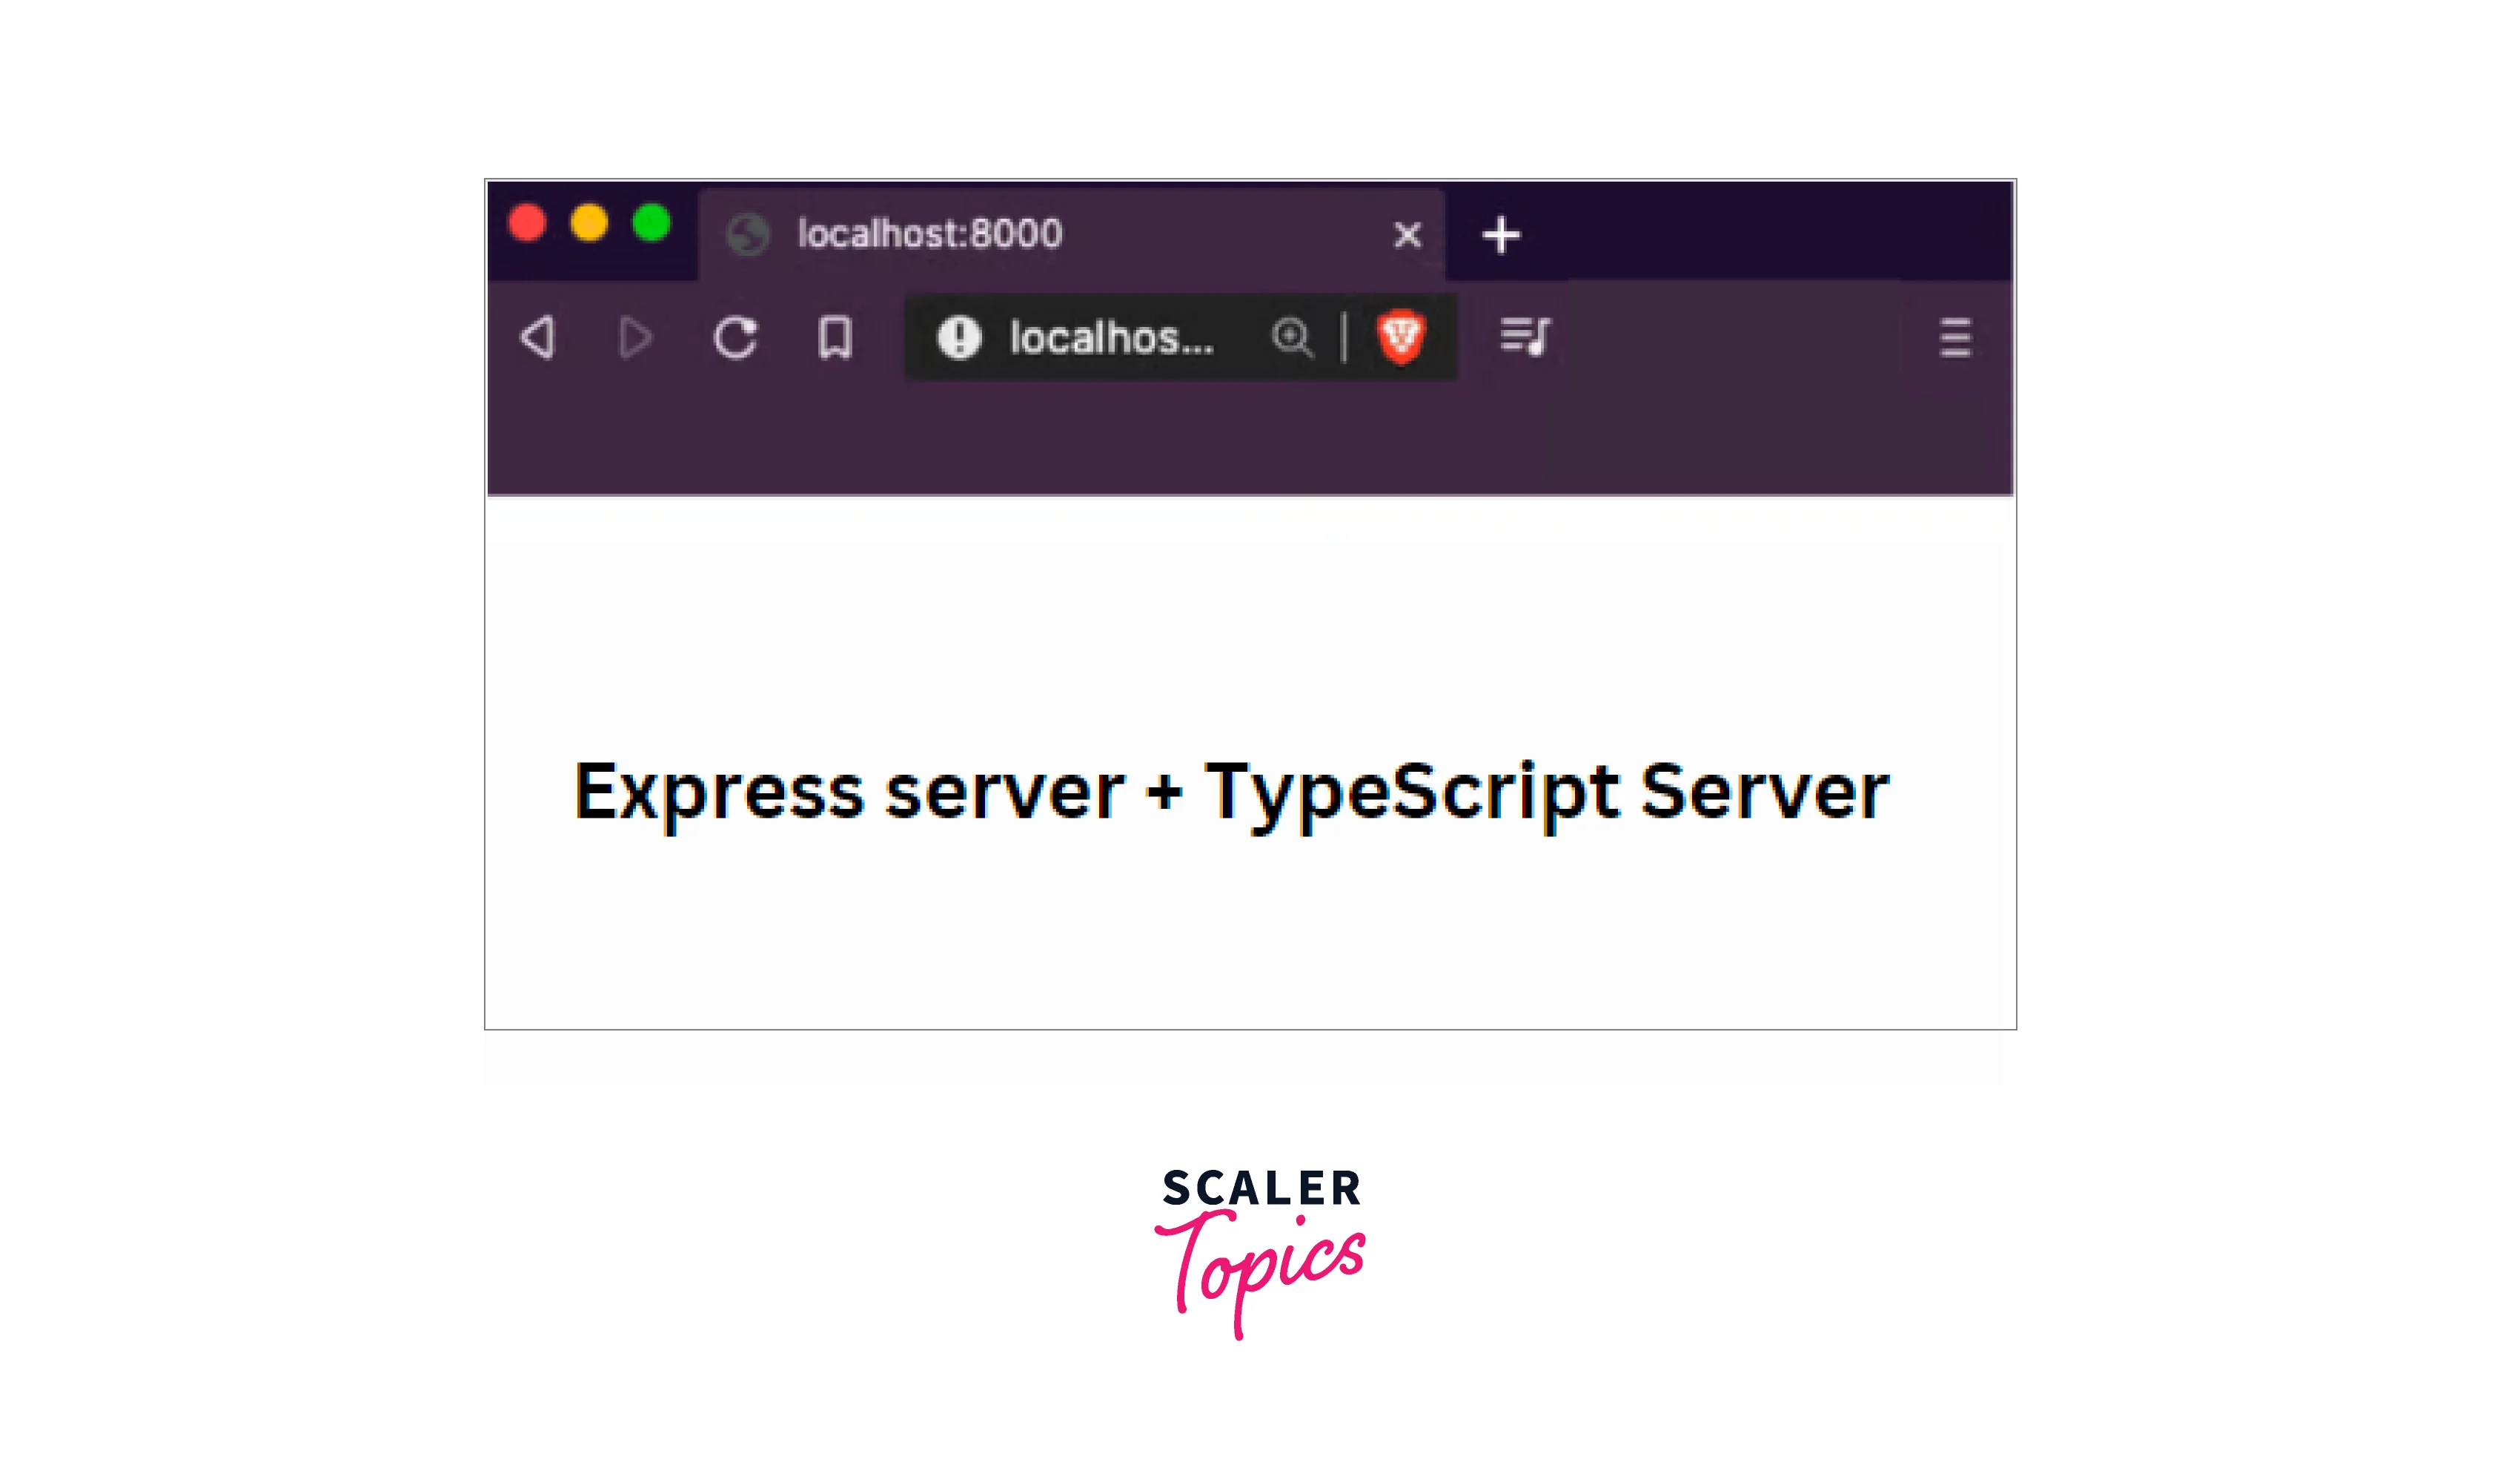Close the localhost:8000 tab
Screen dimensions: 2520x1482
pos(1407,235)
